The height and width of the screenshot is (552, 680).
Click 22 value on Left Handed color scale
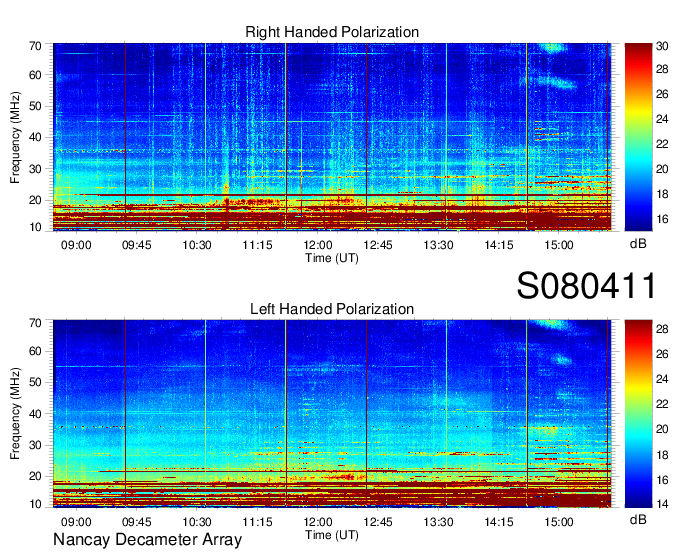tap(662, 404)
